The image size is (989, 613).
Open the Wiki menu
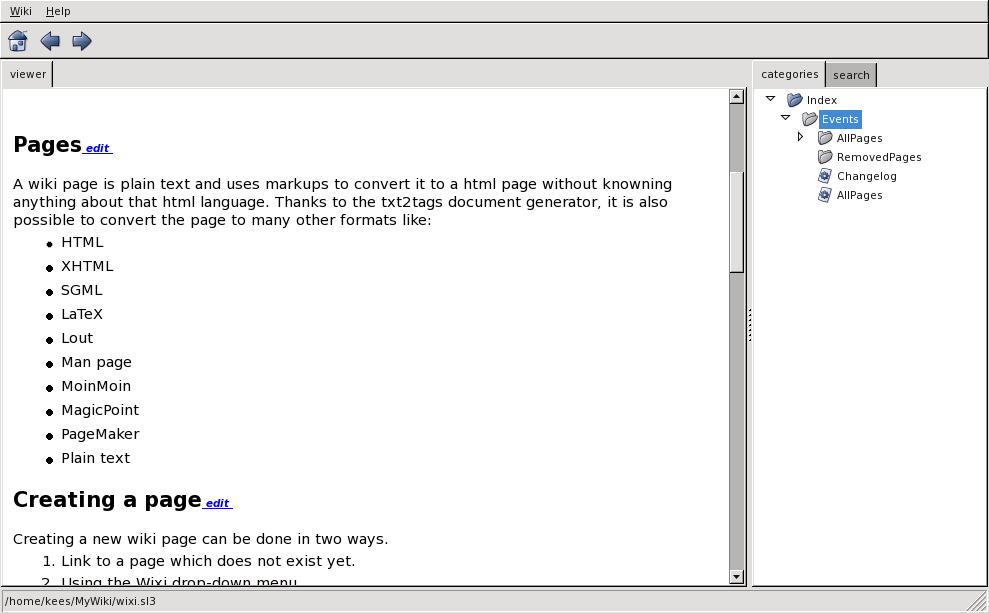click(x=21, y=11)
